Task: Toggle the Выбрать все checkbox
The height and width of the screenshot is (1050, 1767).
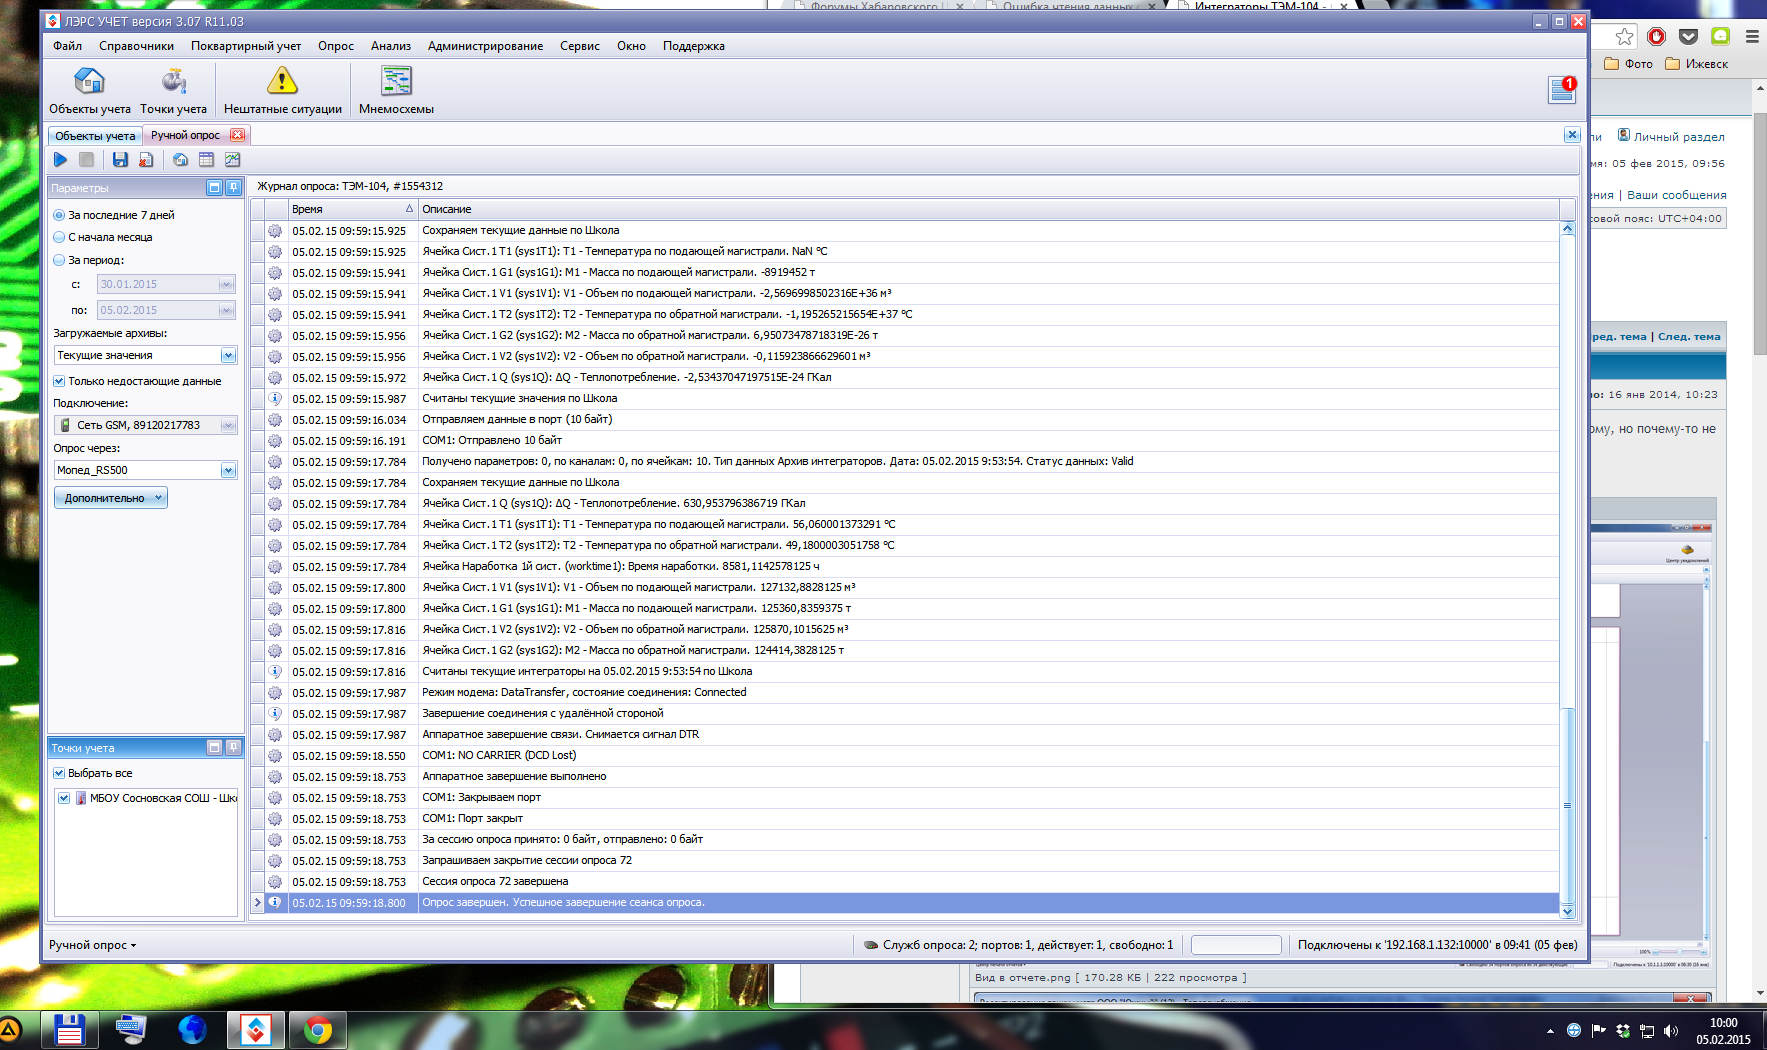Action: pyautogui.click(x=59, y=773)
